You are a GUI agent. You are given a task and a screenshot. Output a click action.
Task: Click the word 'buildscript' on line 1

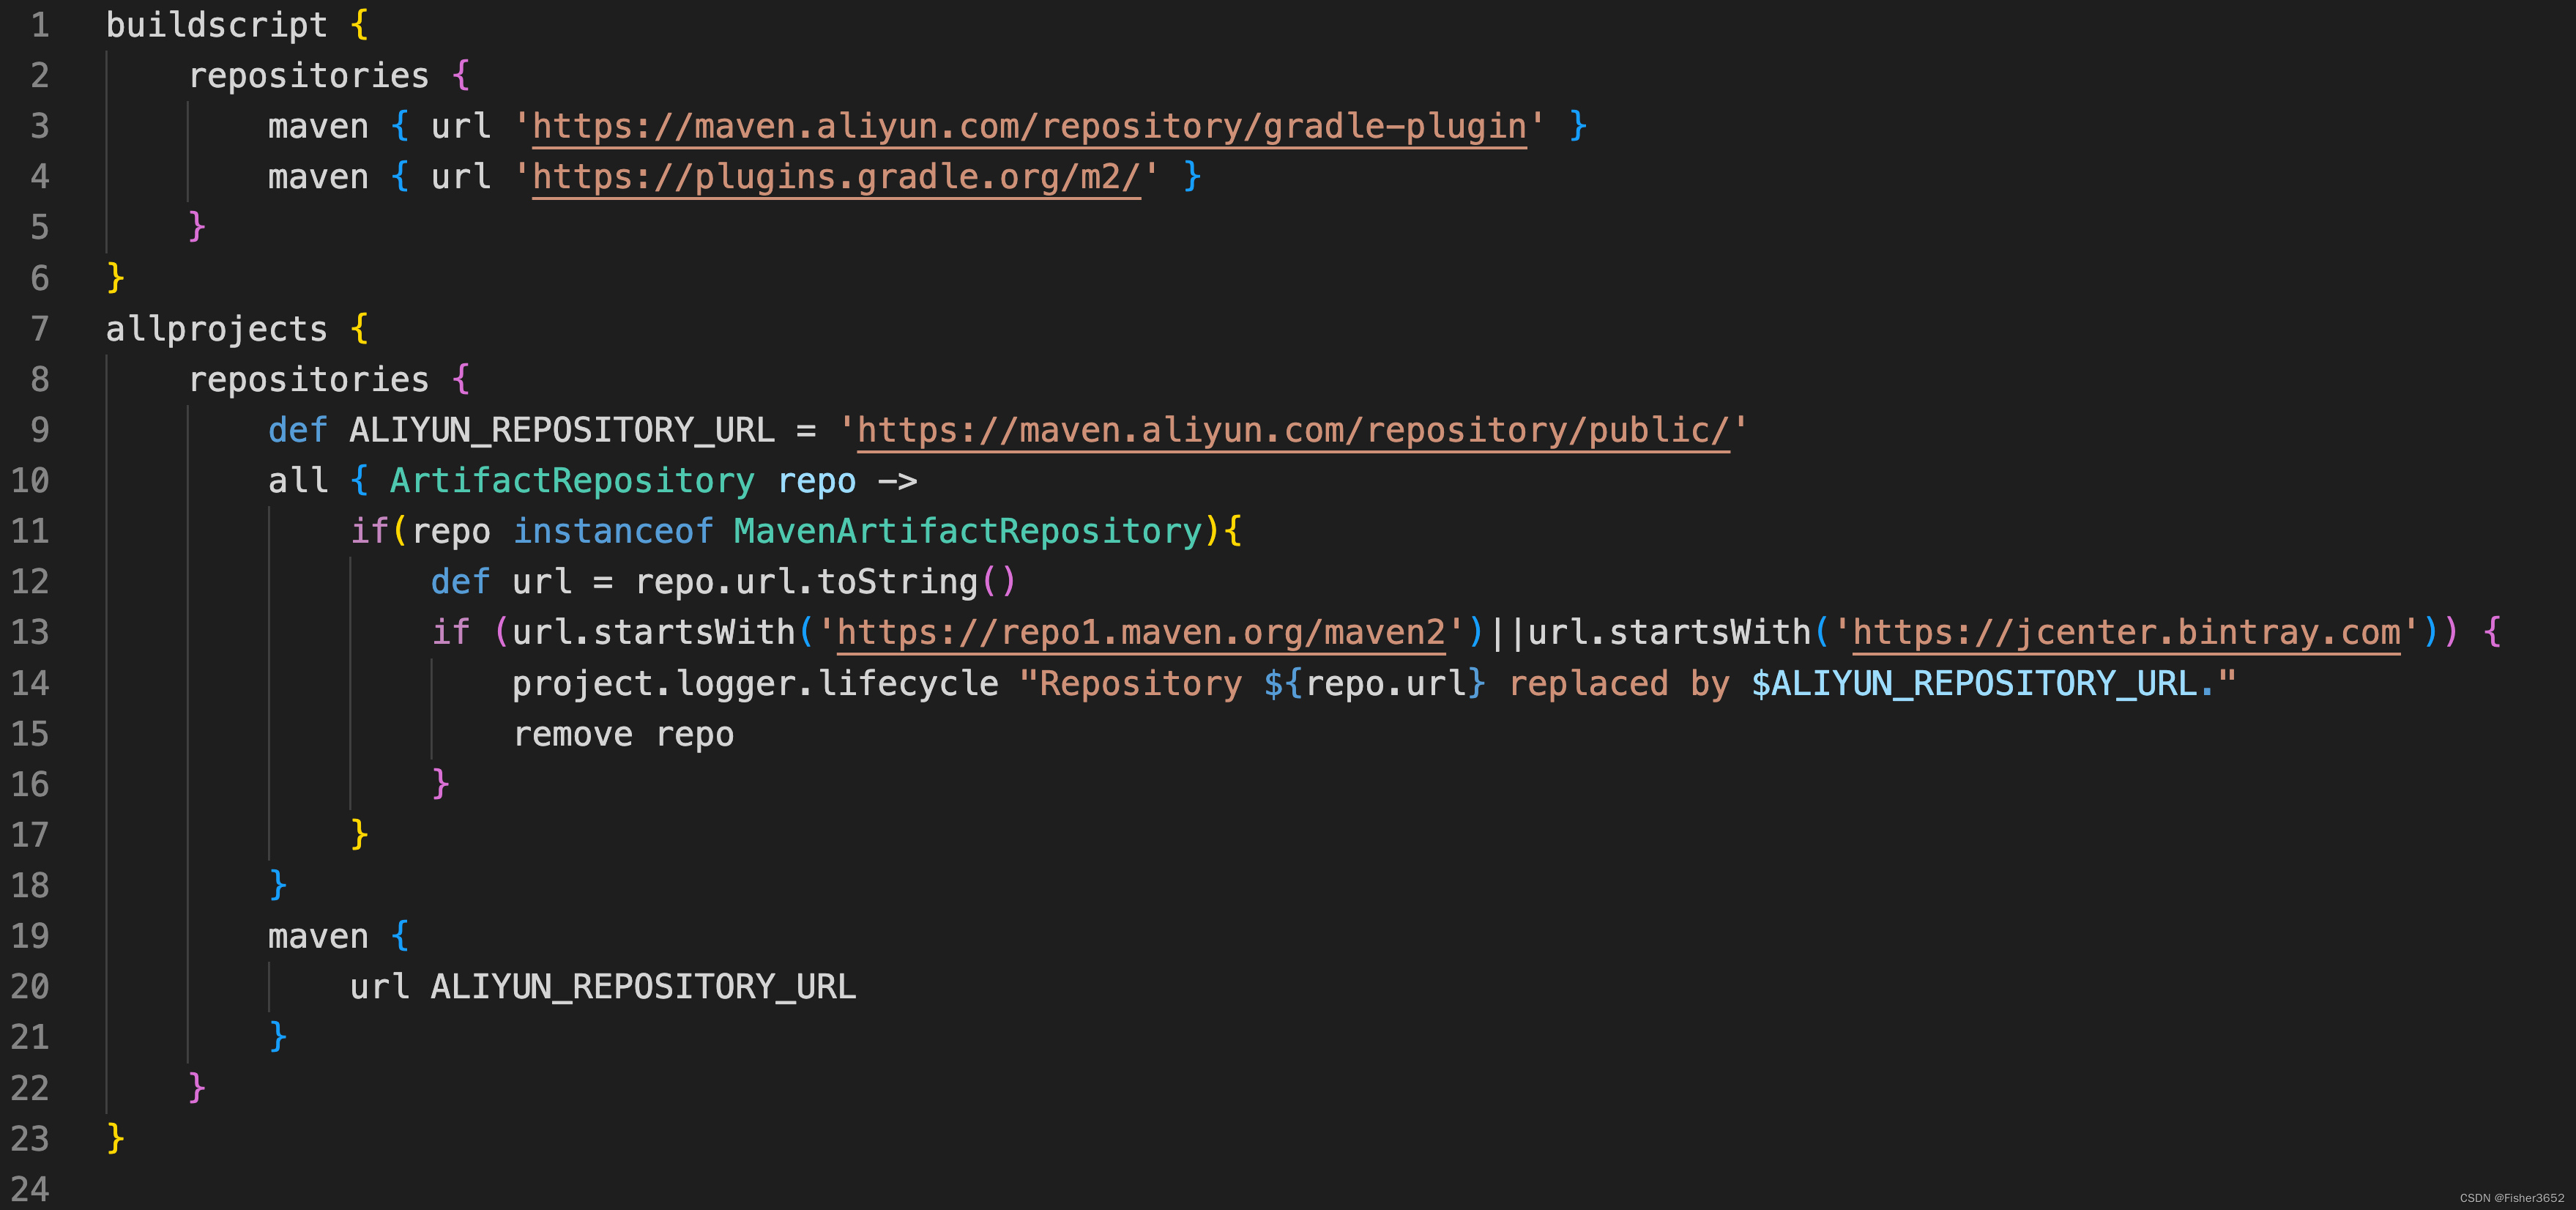coord(217,25)
